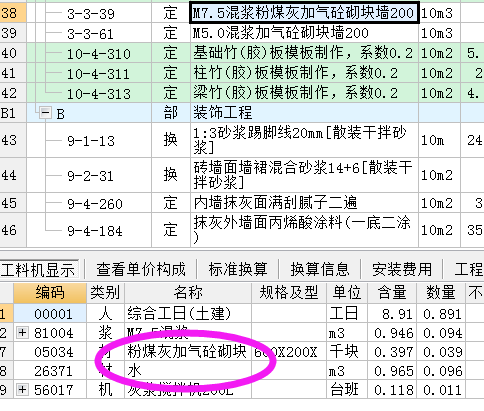Click the 机 category cell
484x411 pixels.
(x=105, y=389)
